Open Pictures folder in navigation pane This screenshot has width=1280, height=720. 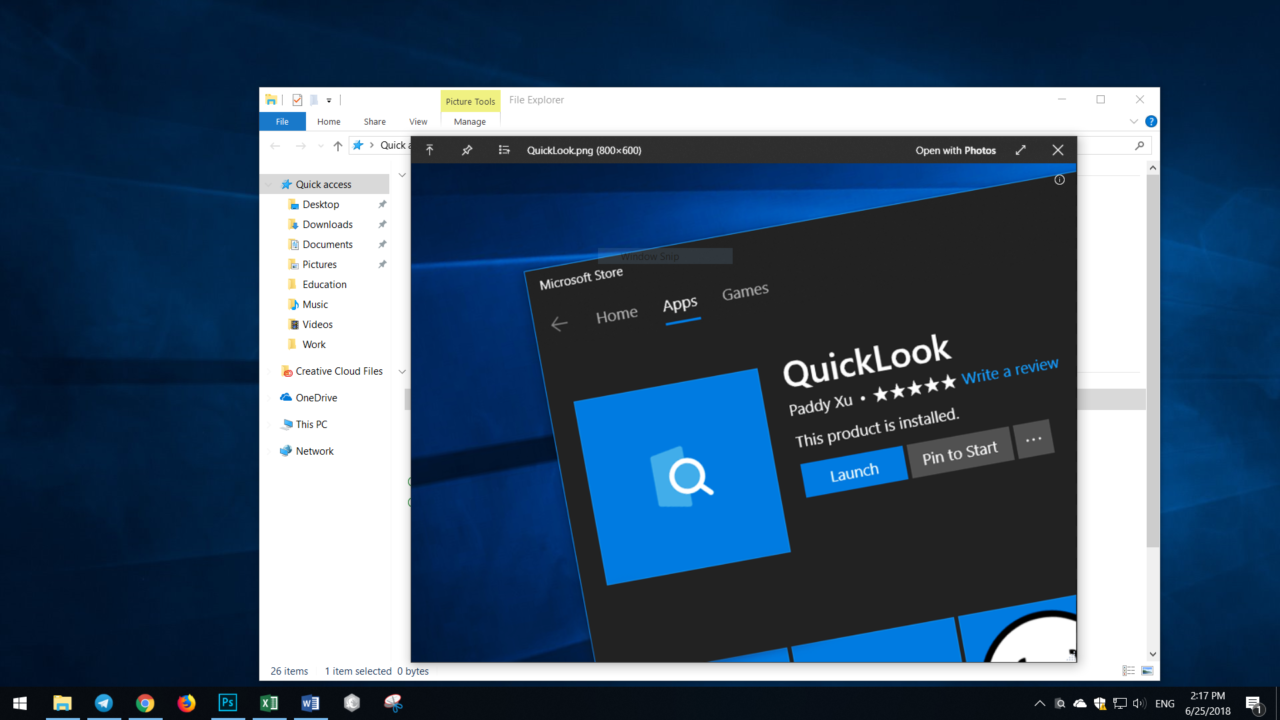[x=320, y=264]
